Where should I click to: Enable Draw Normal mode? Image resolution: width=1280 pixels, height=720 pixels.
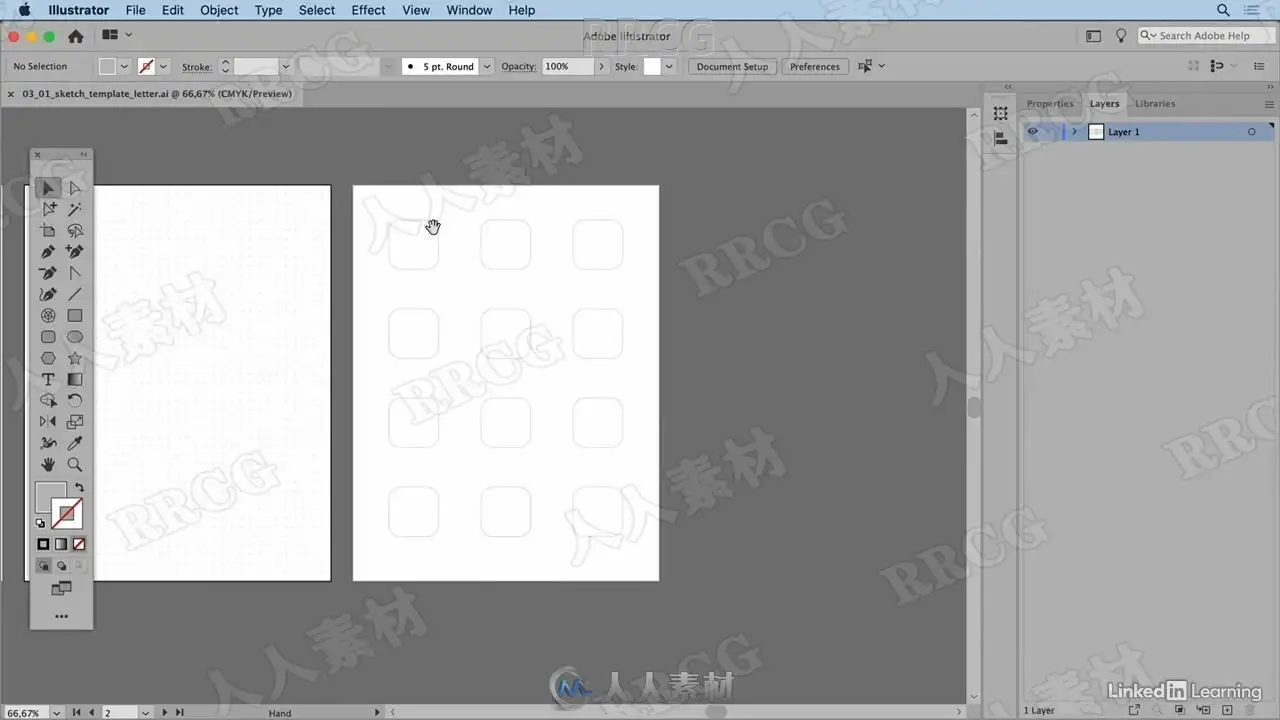tap(44, 566)
